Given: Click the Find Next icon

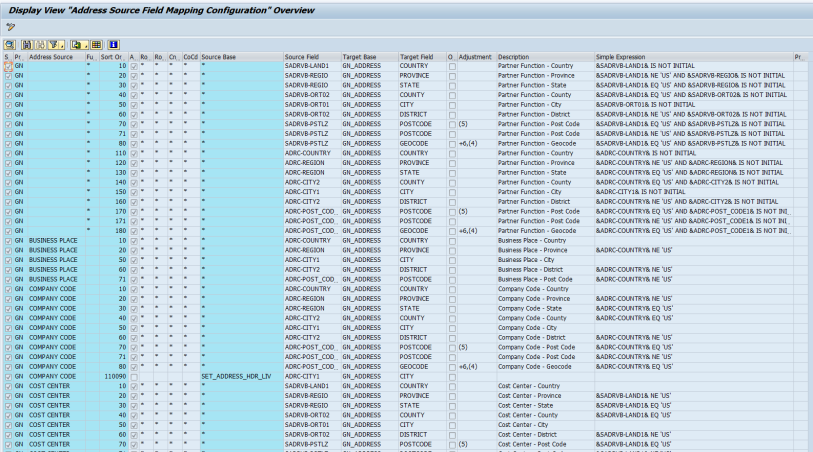Looking at the screenshot, I should point(38,45).
